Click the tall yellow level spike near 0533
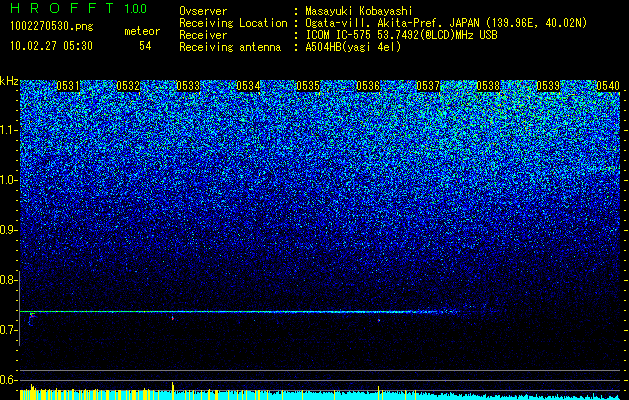This screenshot has width=629, height=400. point(173,390)
